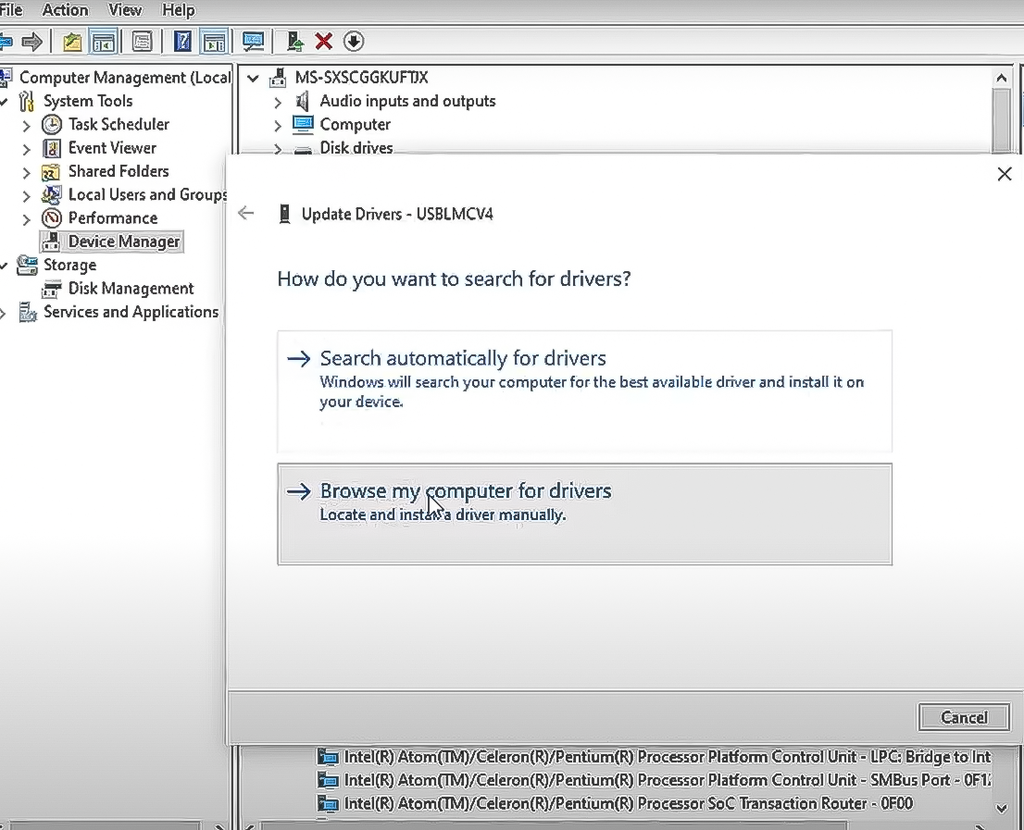Click the Update device driver toolbar icon

click(295, 42)
